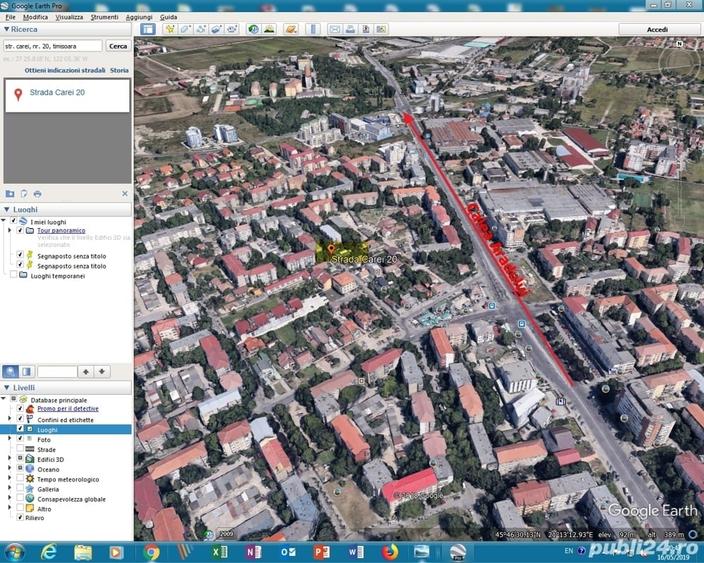Open Firefox from the taskbar
This screenshot has width=704, height=563.
(390, 552)
